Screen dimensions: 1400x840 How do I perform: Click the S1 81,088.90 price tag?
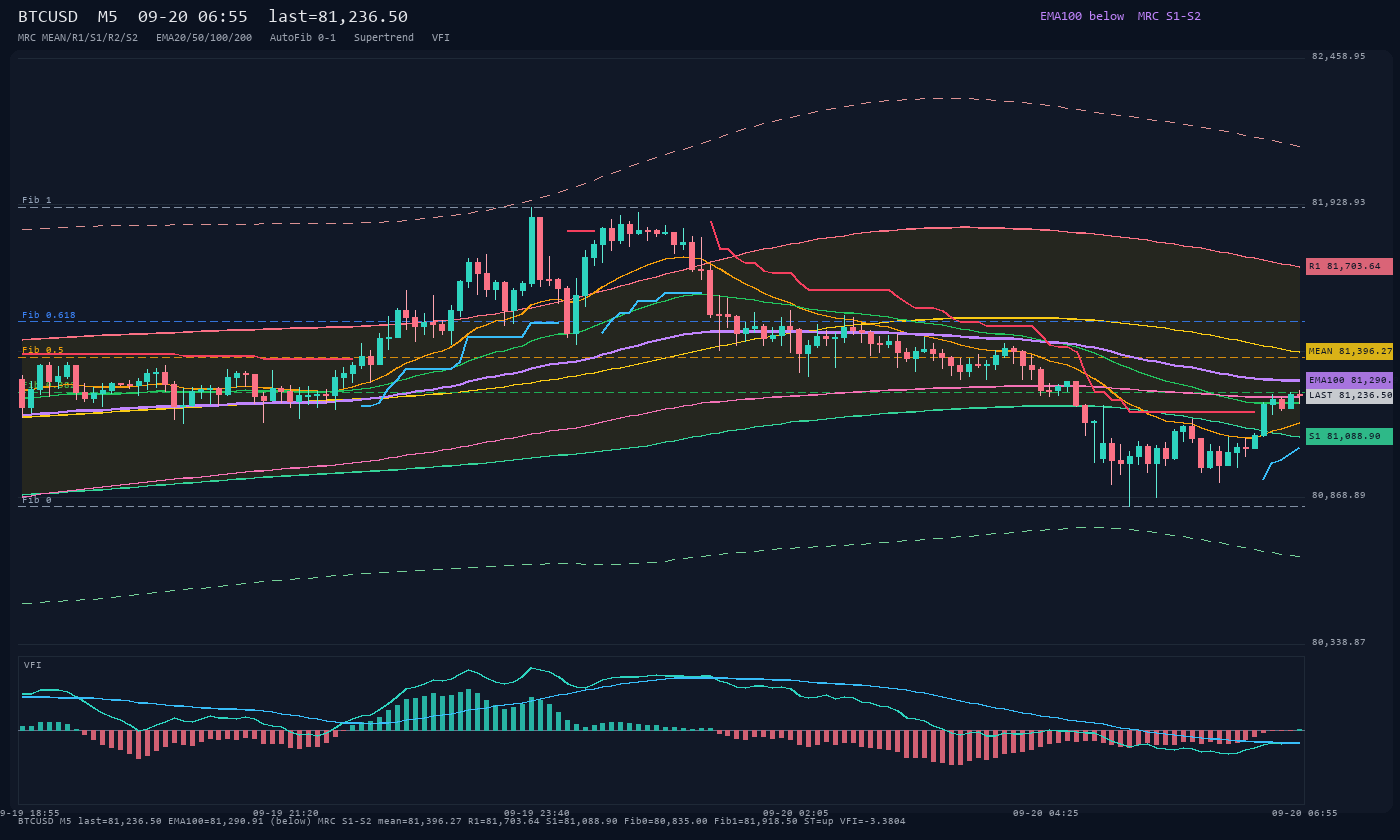[1349, 436]
